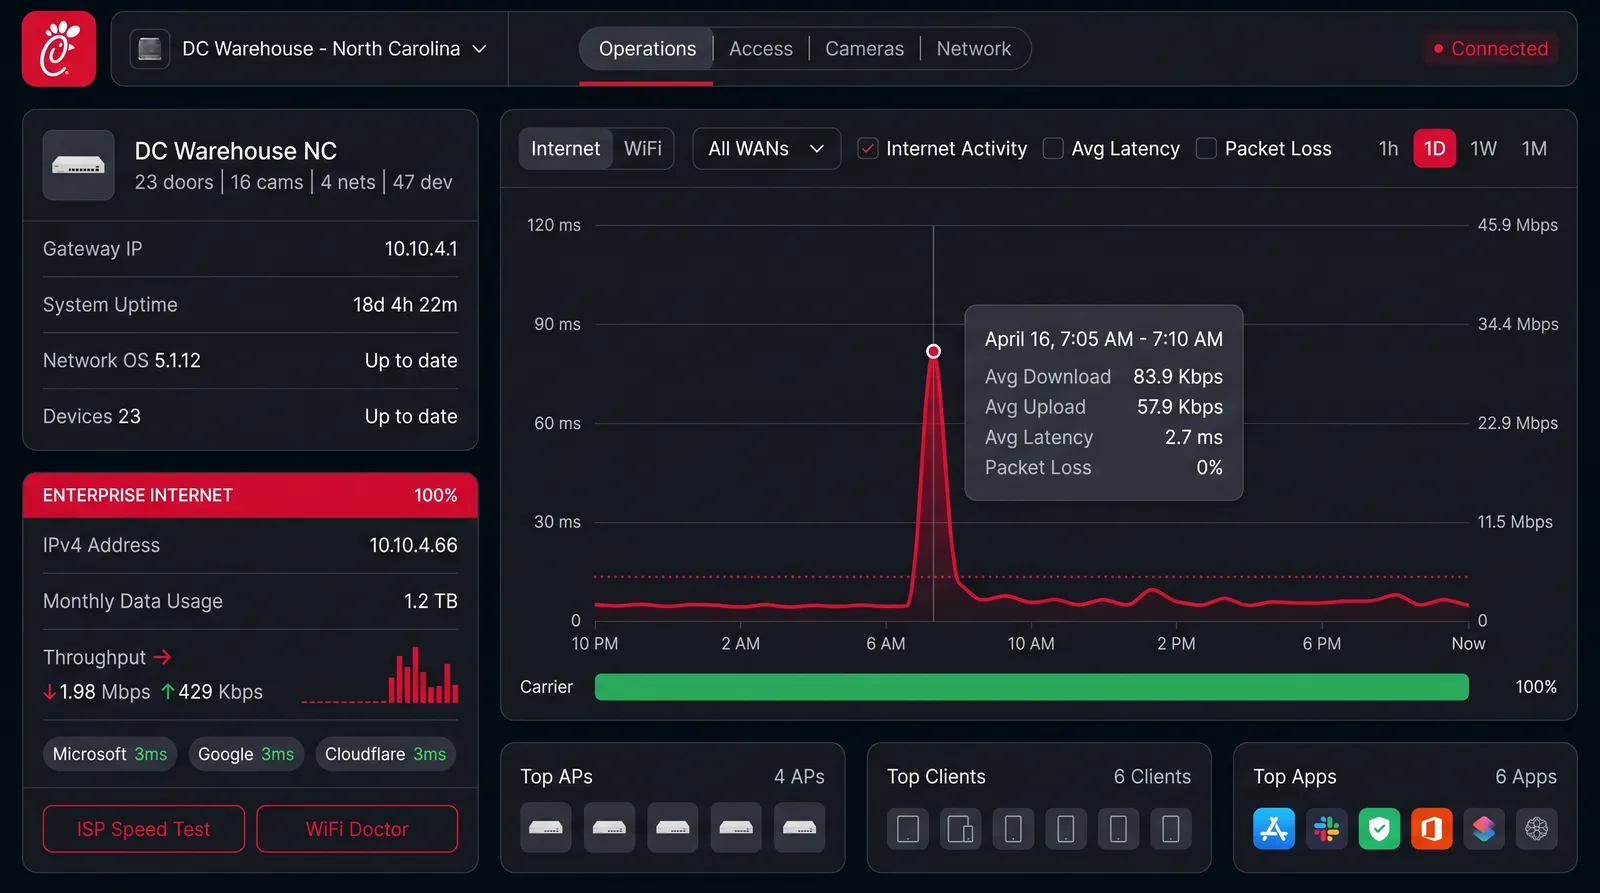1600x893 pixels.
Task: Click the System Uptime value 18d 4h 22m
Action: [405, 305]
